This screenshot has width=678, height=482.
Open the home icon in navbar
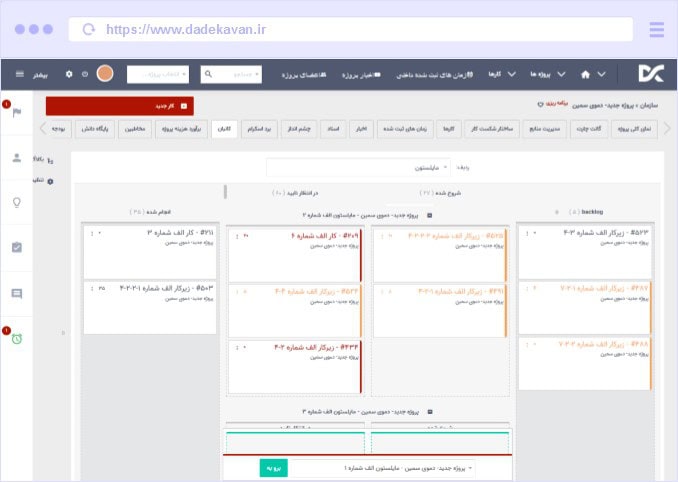pos(585,74)
